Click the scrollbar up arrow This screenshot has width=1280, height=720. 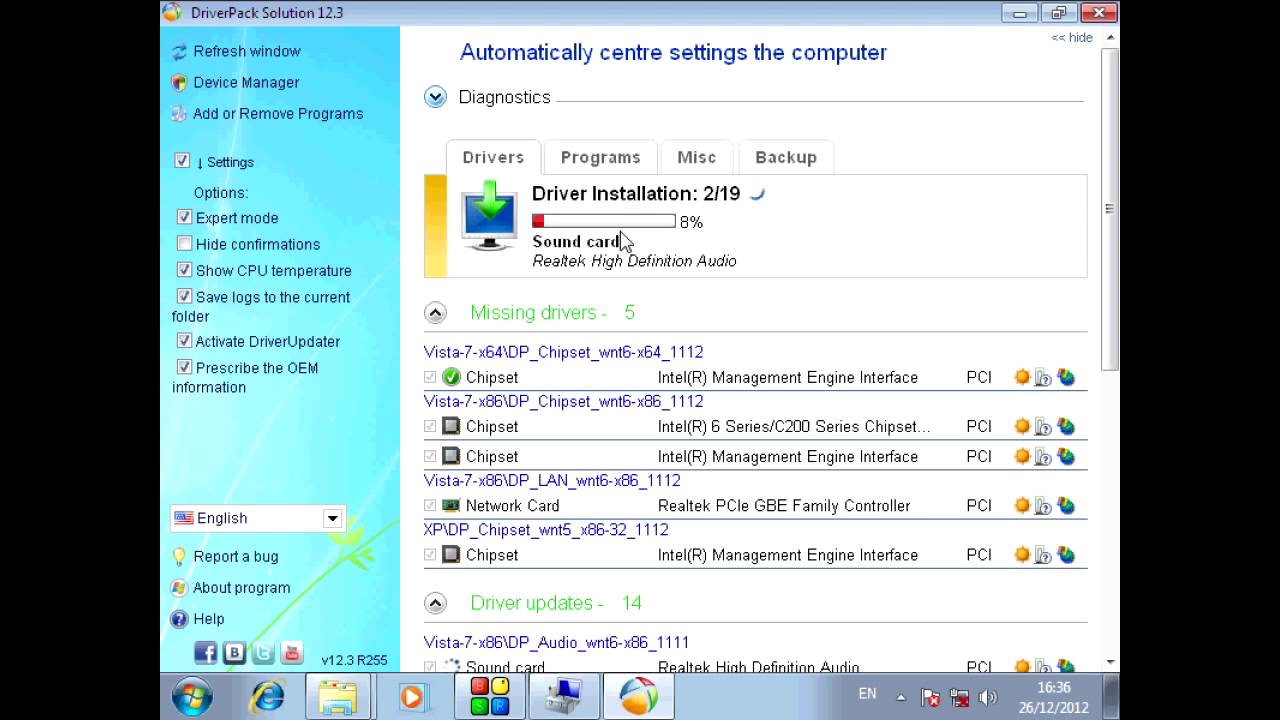pos(1110,37)
